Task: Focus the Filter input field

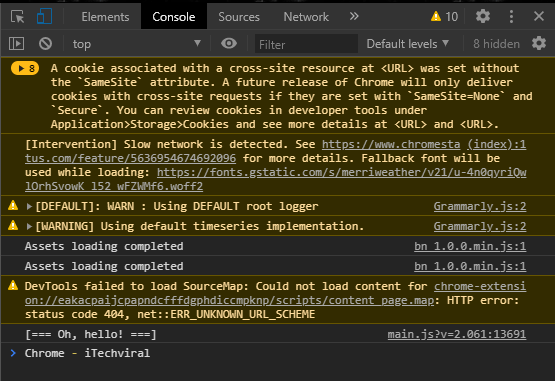Action: click(306, 44)
